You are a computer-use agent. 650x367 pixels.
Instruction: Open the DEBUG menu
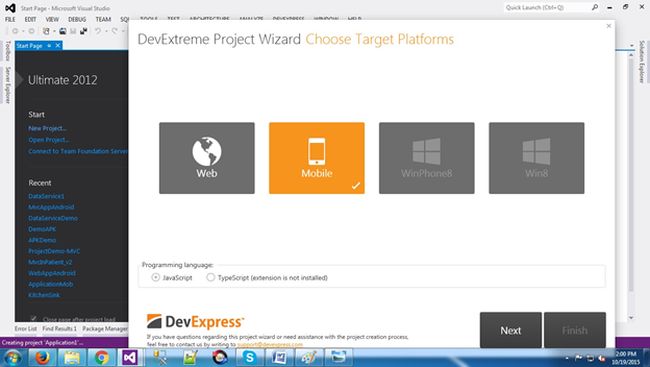[77, 19]
